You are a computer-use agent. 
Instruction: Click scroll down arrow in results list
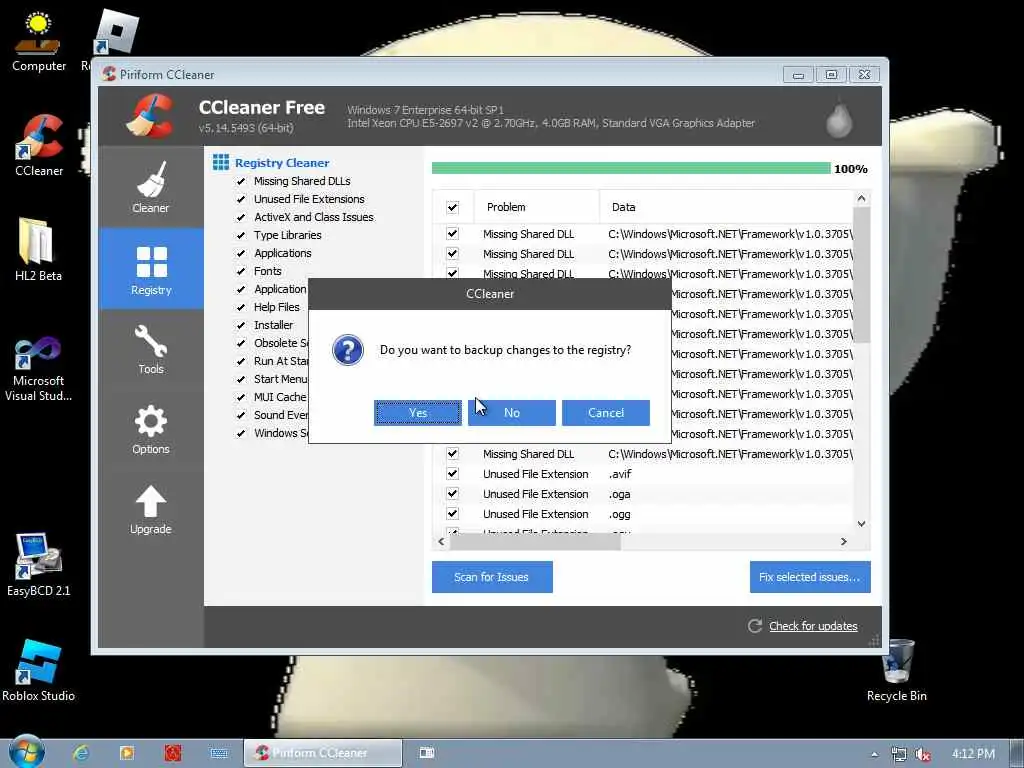click(x=861, y=524)
